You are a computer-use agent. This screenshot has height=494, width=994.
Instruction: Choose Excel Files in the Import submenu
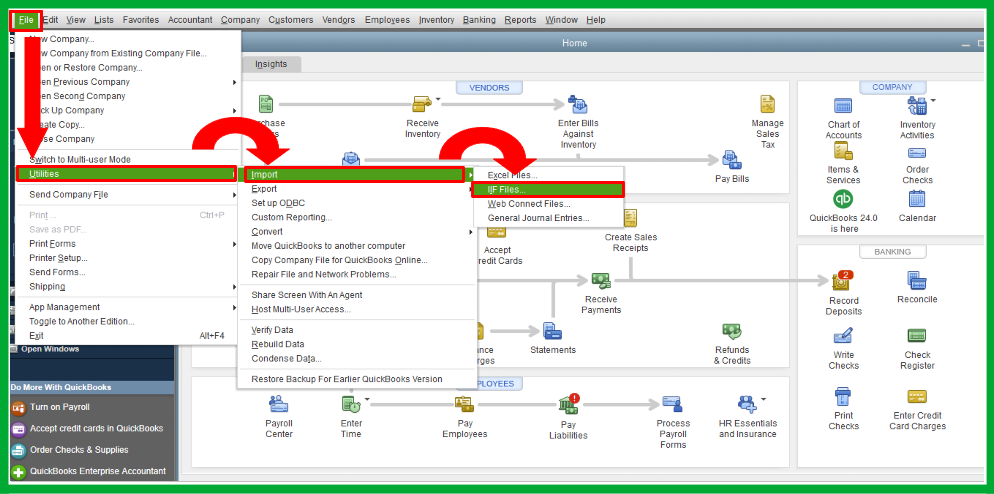point(512,175)
